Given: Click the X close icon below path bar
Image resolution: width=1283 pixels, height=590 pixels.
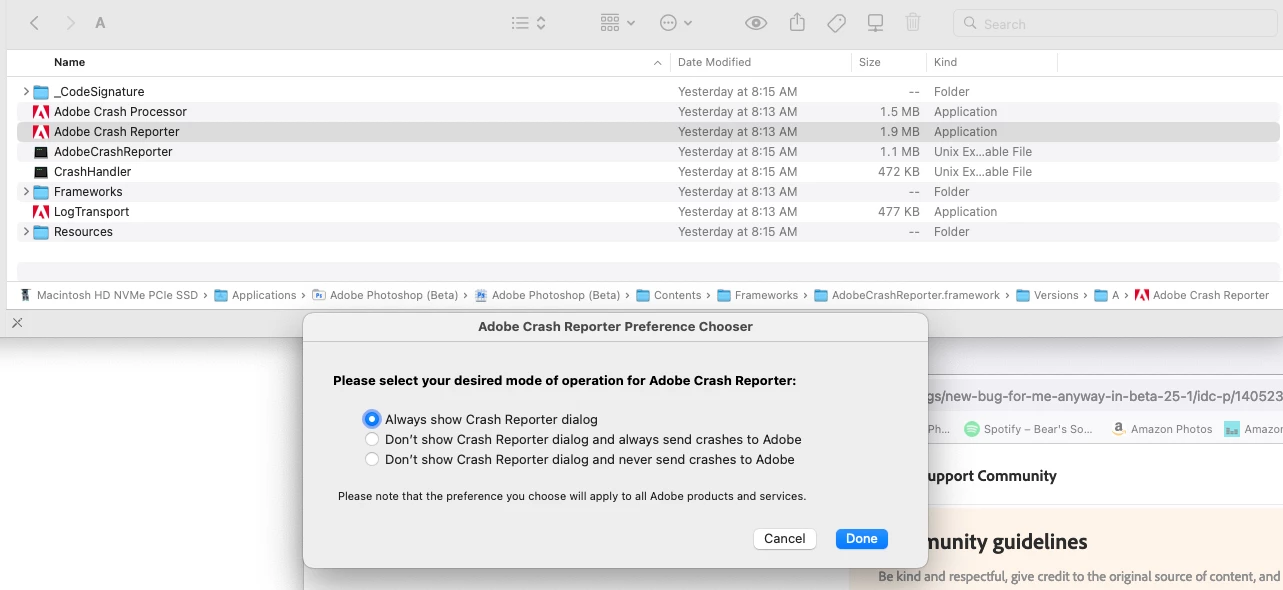Looking at the screenshot, I should tap(17, 323).
